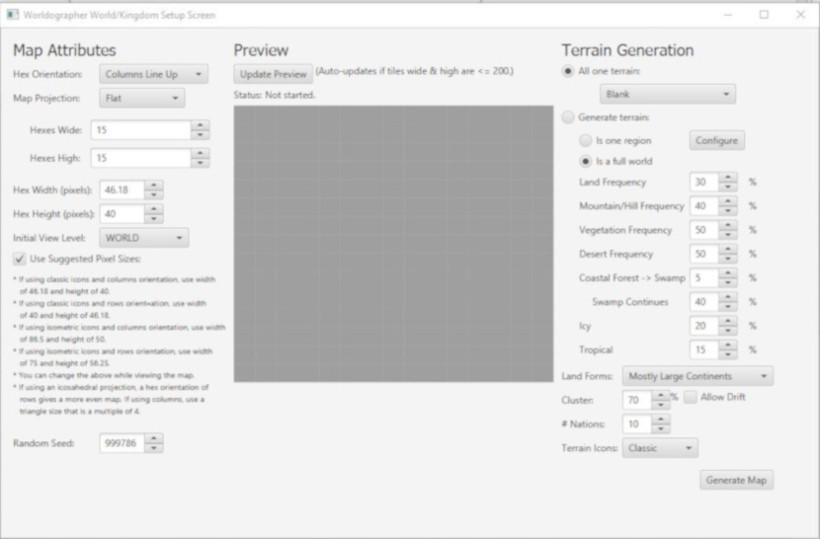Click the Update Preview button
This screenshot has width=820, height=539.
click(272, 74)
